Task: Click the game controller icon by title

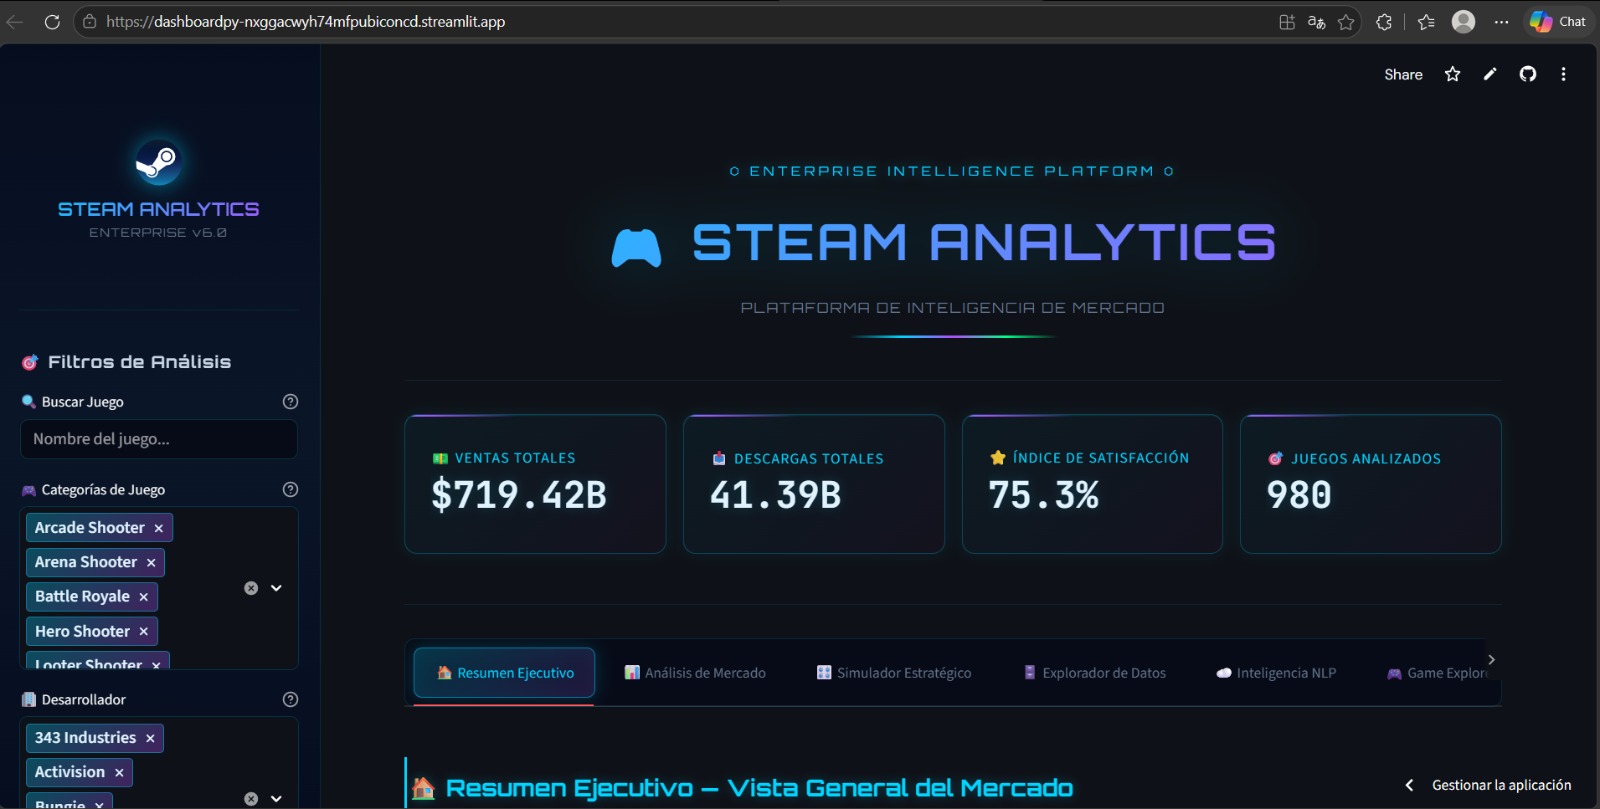Action: point(636,248)
